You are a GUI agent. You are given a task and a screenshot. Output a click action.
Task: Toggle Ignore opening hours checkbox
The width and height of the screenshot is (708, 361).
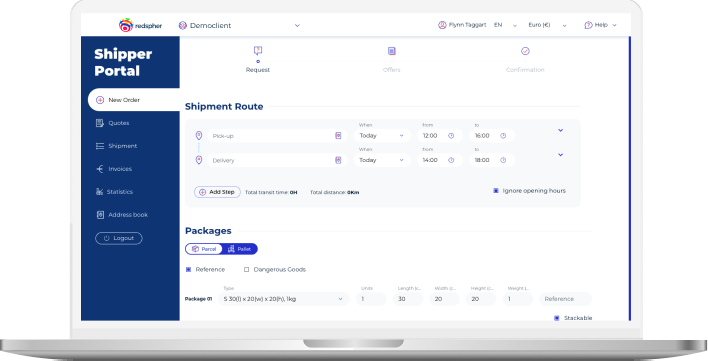click(x=496, y=191)
